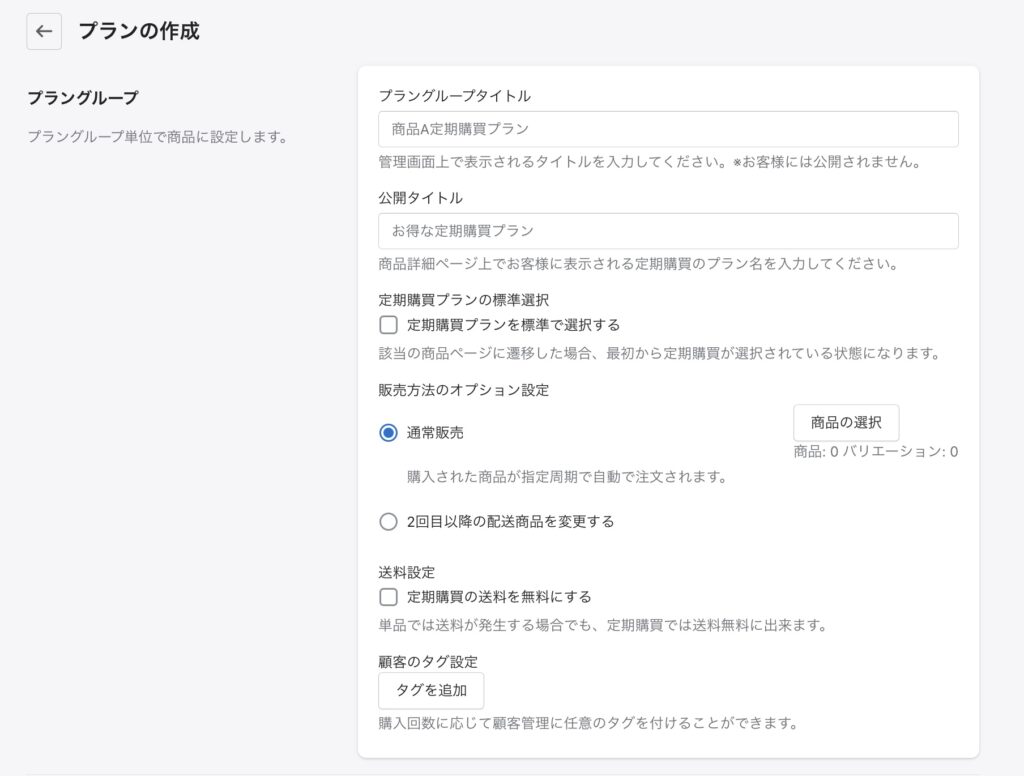Enable 定期購買プランを標準で選択する checkbox
The height and width of the screenshot is (776, 1024).
(x=389, y=325)
